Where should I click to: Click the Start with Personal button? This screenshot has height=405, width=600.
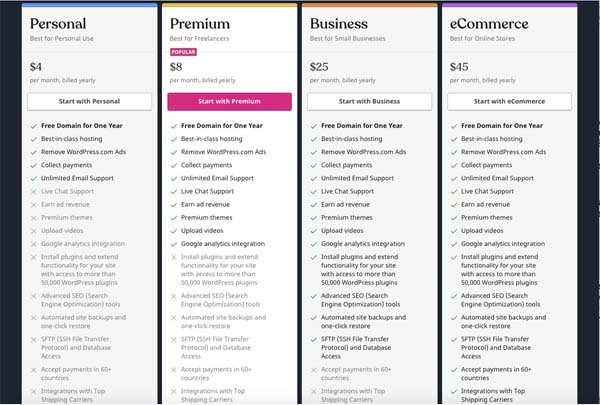coord(89,101)
